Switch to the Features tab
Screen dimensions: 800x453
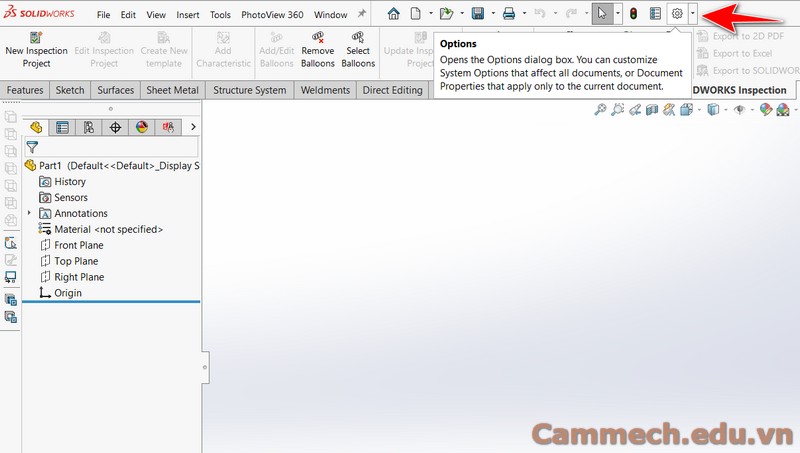pos(25,90)
